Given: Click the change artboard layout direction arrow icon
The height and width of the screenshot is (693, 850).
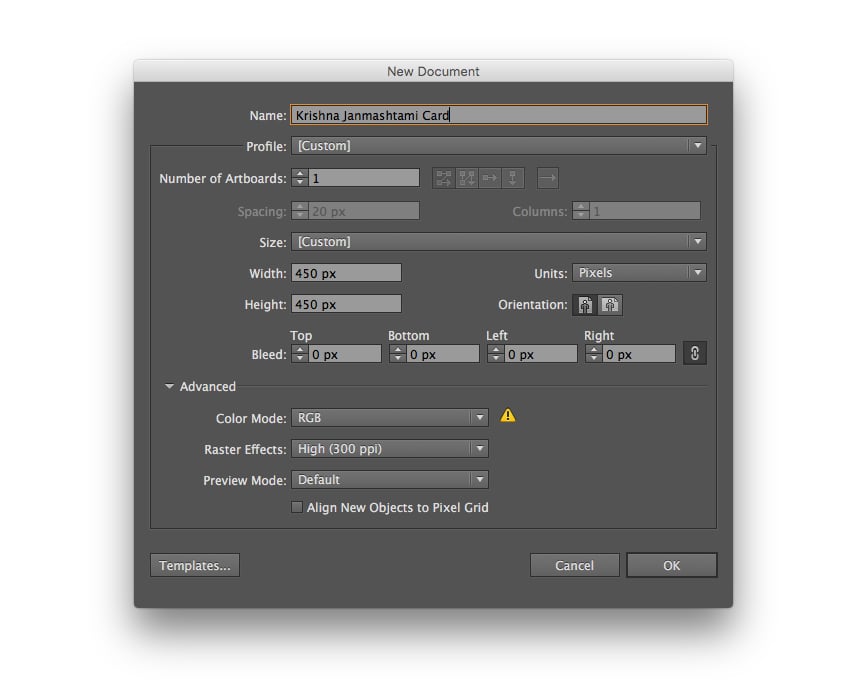Looking at the screenshot, I should (x=548, y=178).
